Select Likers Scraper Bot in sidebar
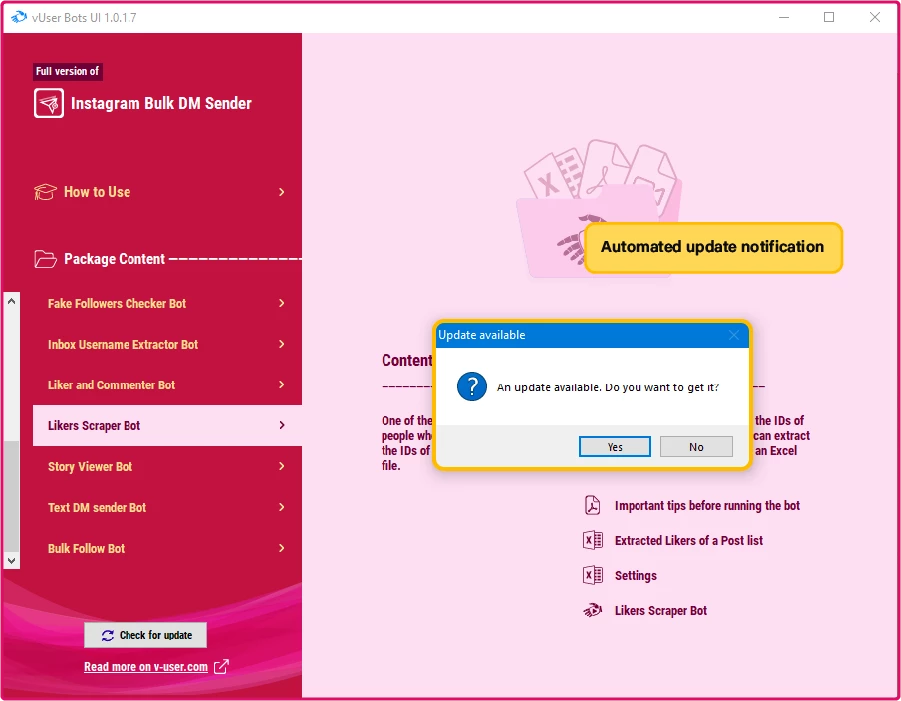 point(167,426)
